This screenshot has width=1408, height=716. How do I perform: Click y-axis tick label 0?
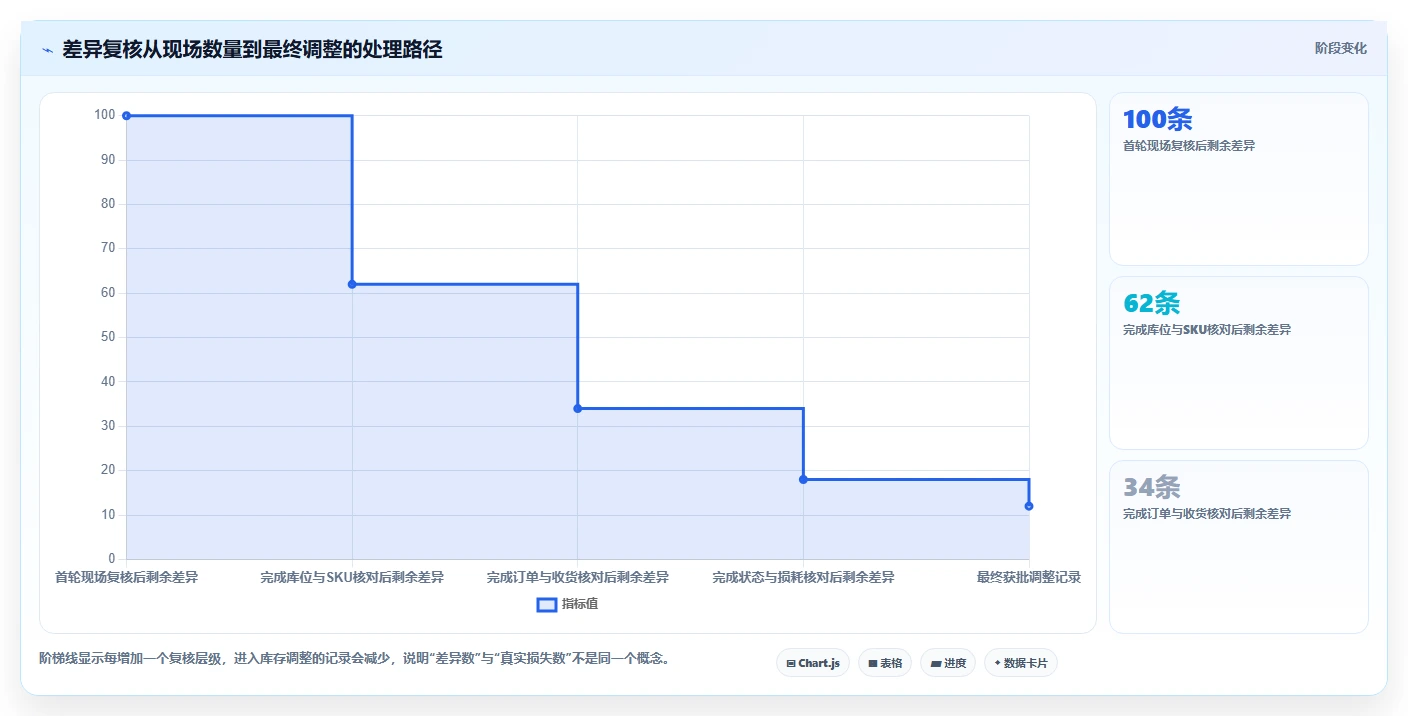coord(112,559)
